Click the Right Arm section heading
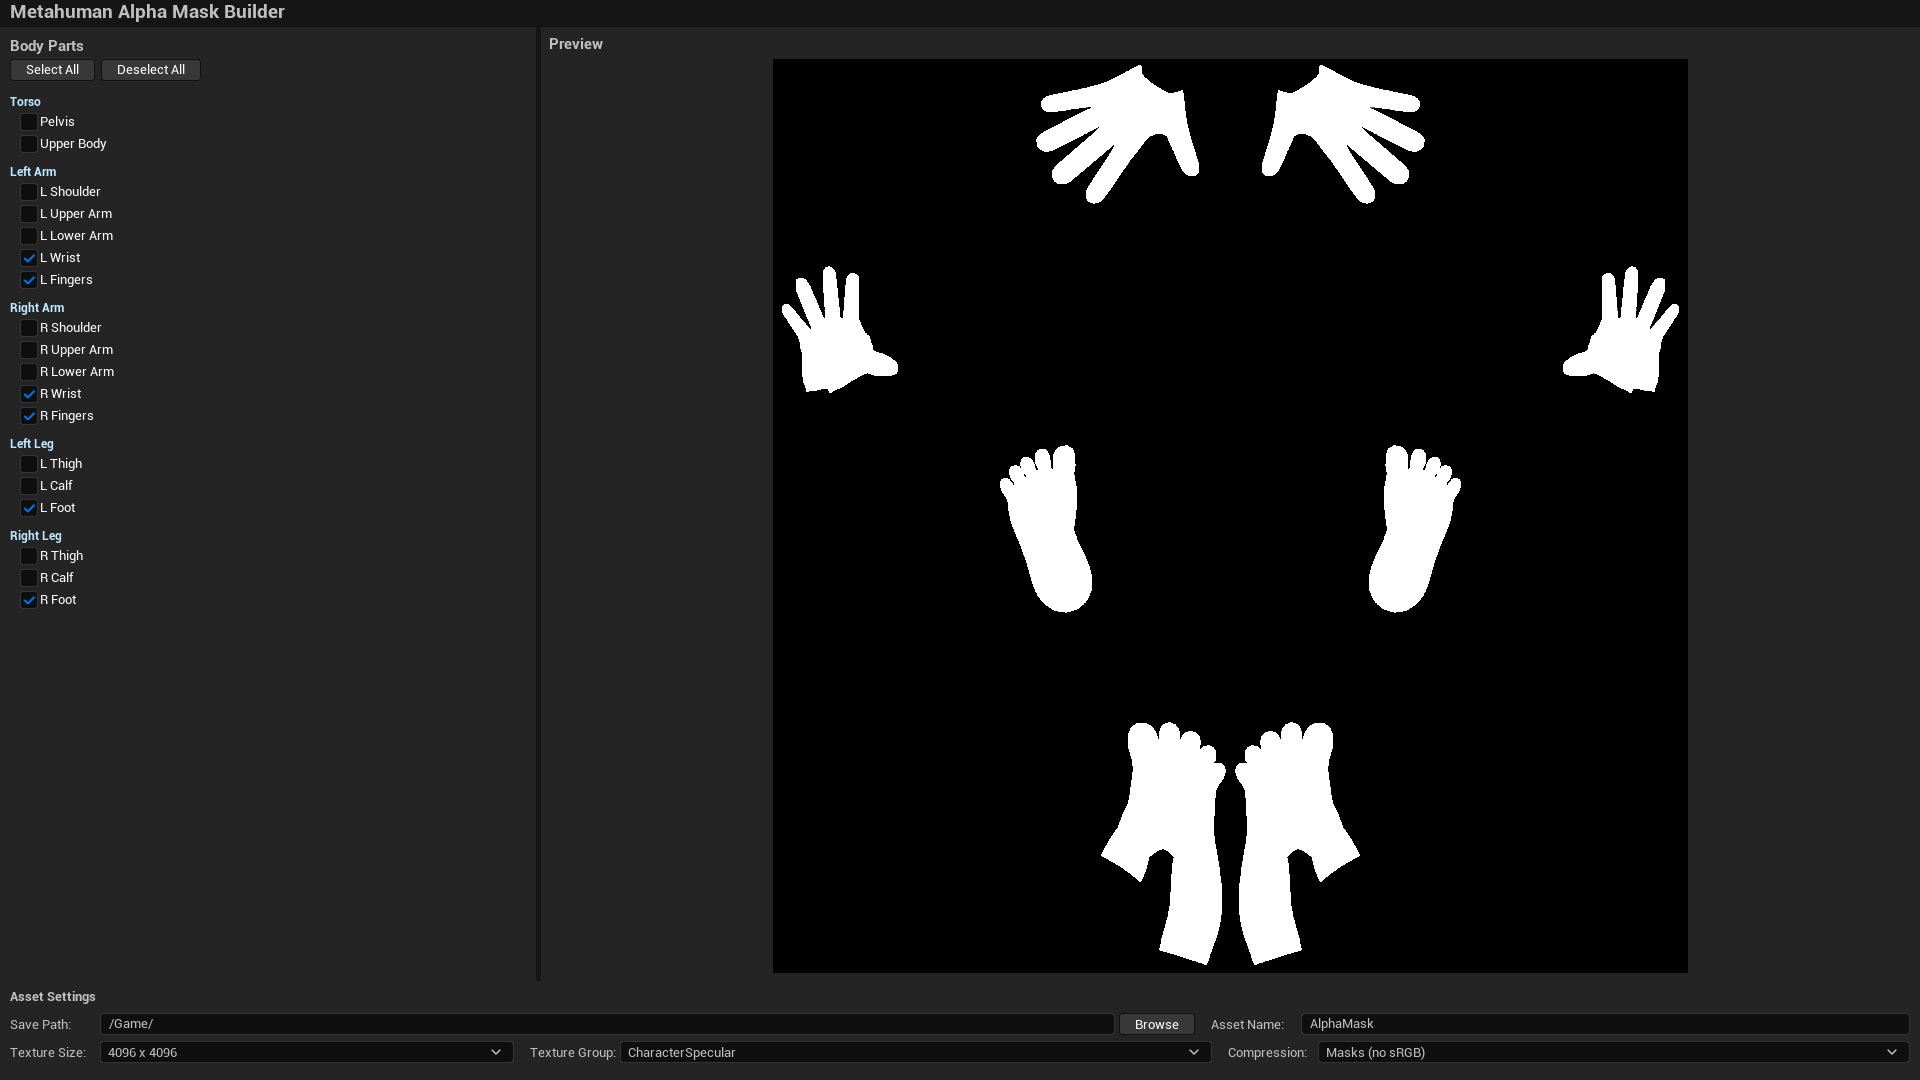 (x=37, y=308)
